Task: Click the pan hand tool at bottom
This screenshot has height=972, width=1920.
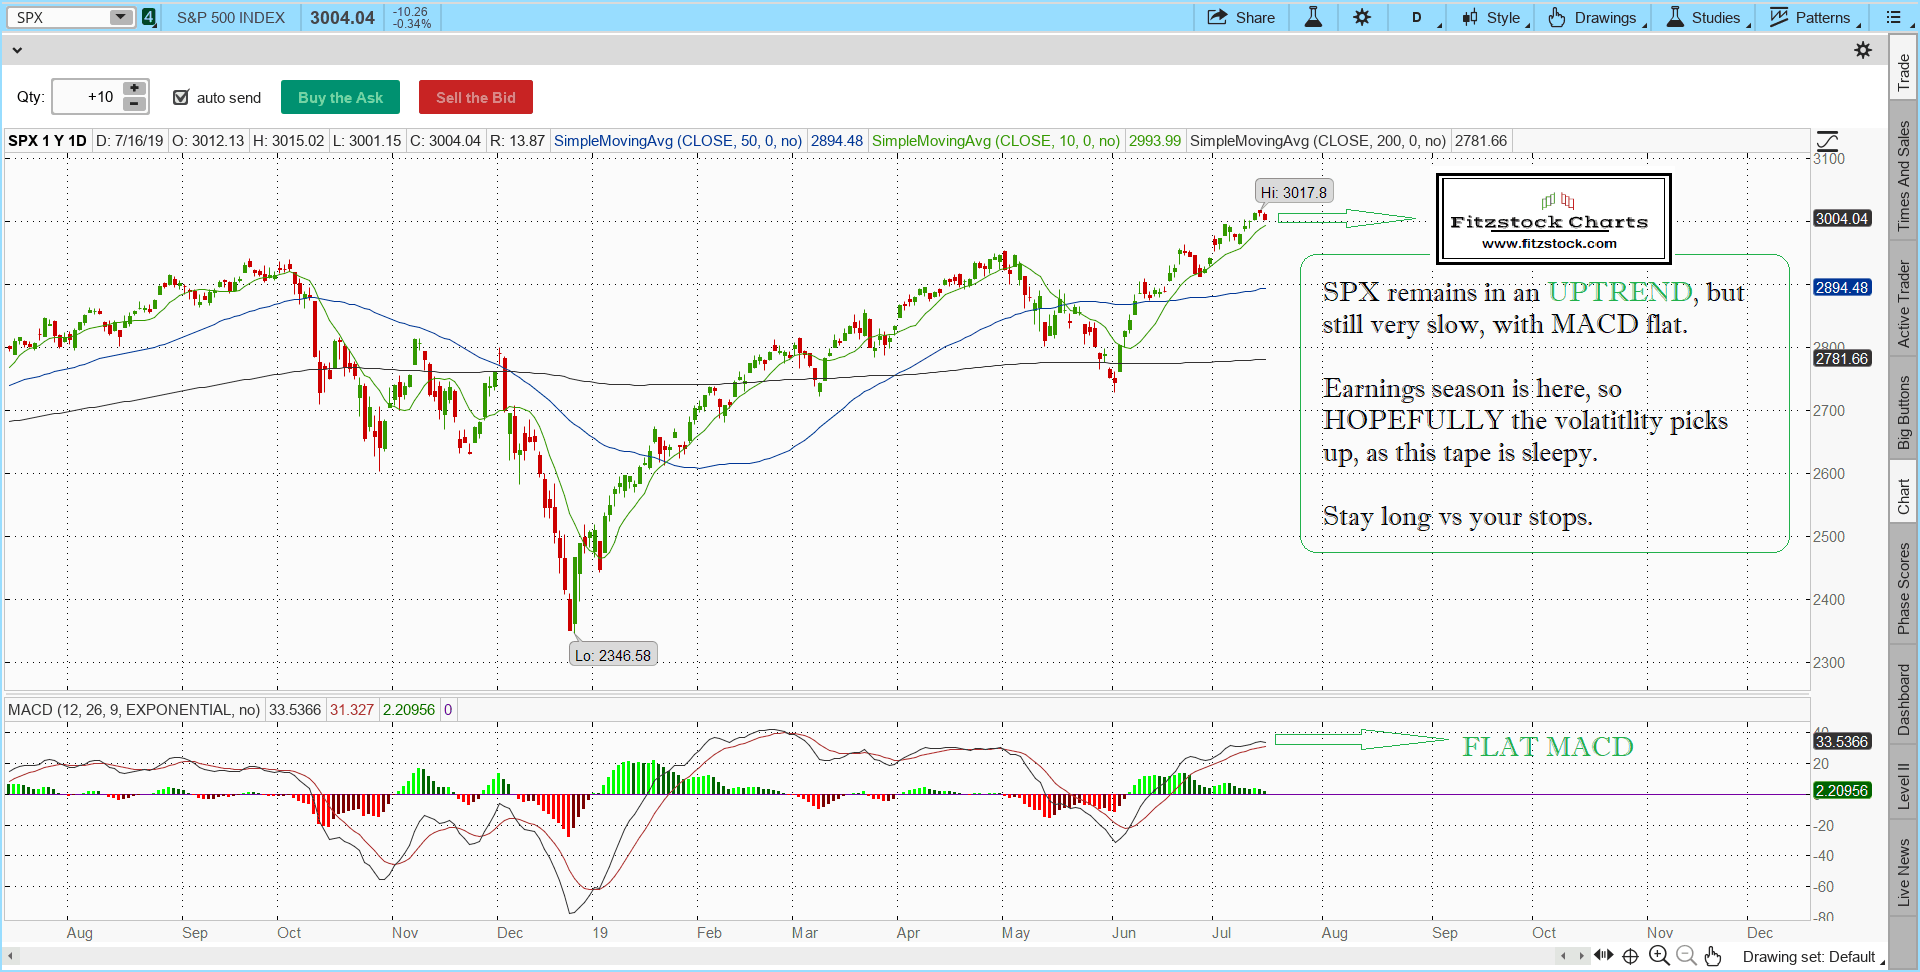Action: pos(1713,956)
